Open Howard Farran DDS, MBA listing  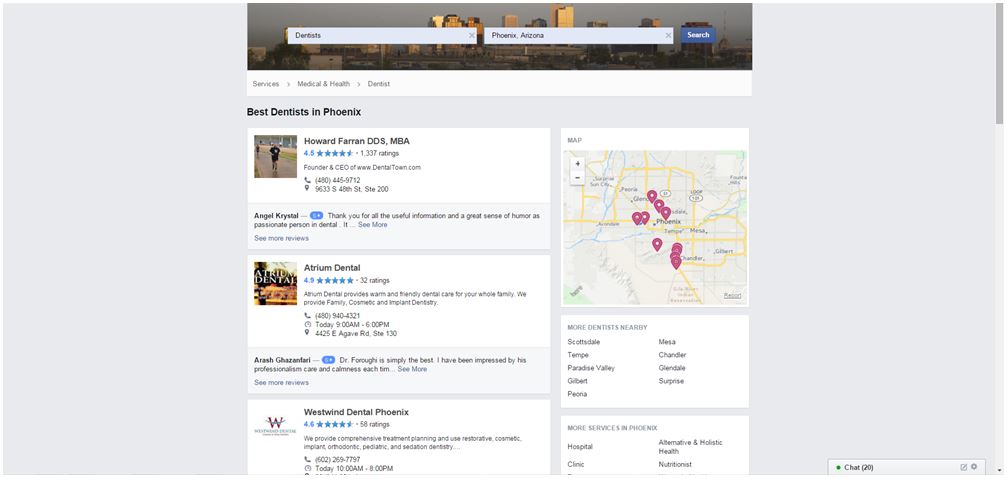tap(356, 141)
